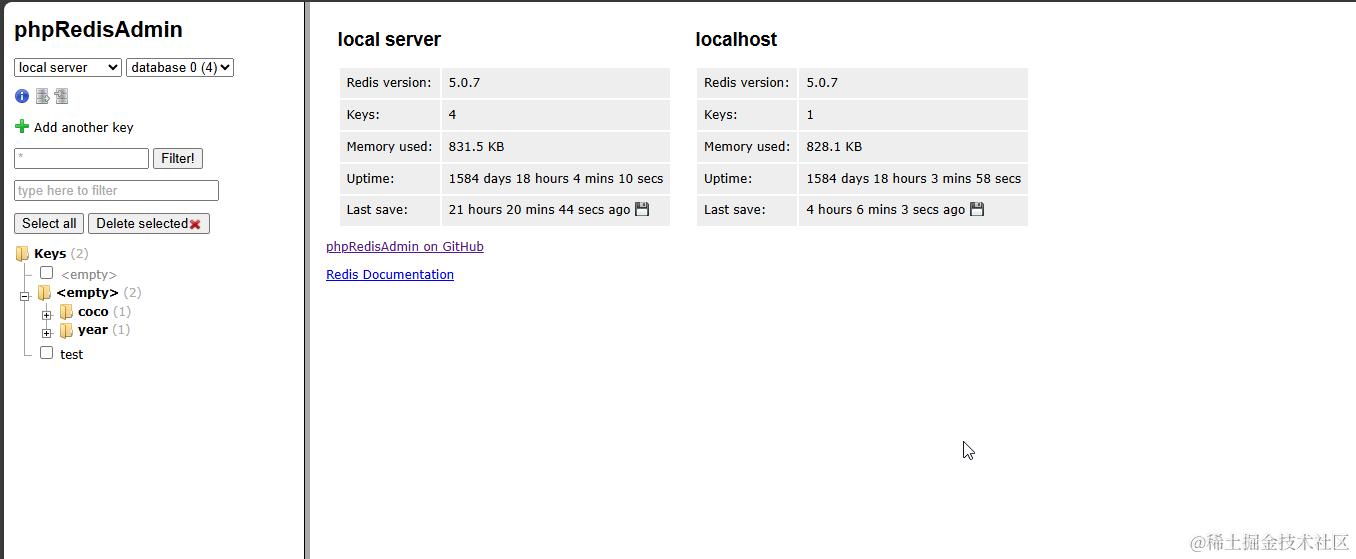The image size is (1356, 559).
Task: Click the localhost heading
Action: pos(736,39)
